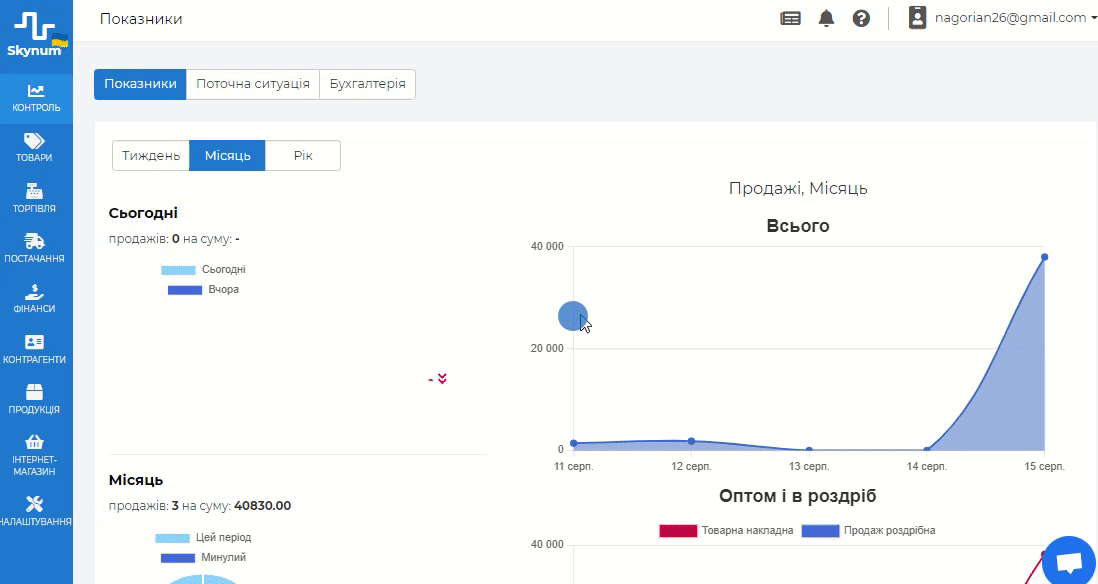Viewport: 1098px width, 584px height.
Task: Open the Контроль sidebar section
Action: pos(36,99)
